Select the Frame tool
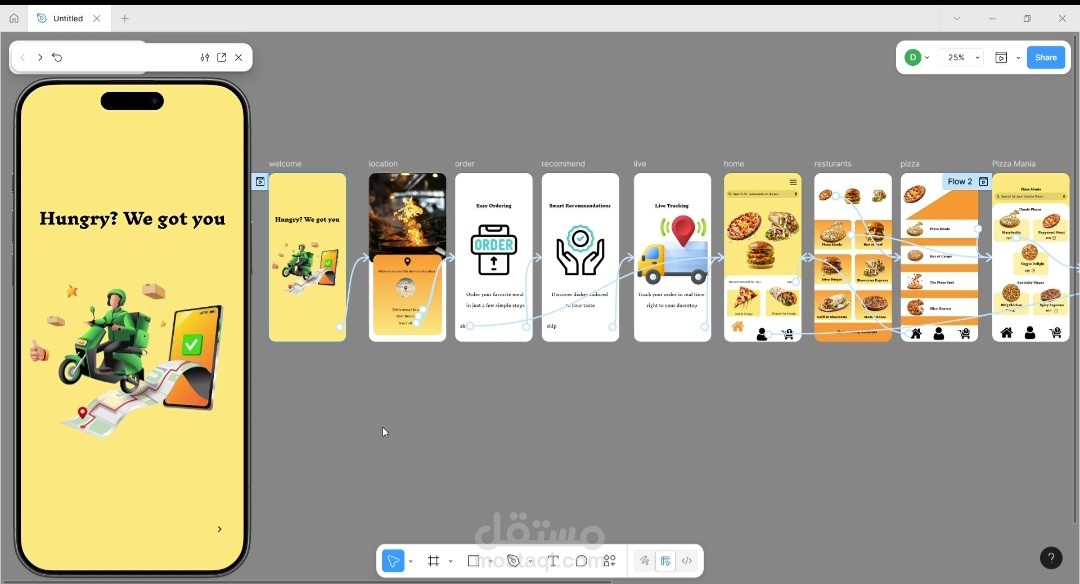Image resolution: width=1080 pixels, height=584 pixels. tap(433, 561)
